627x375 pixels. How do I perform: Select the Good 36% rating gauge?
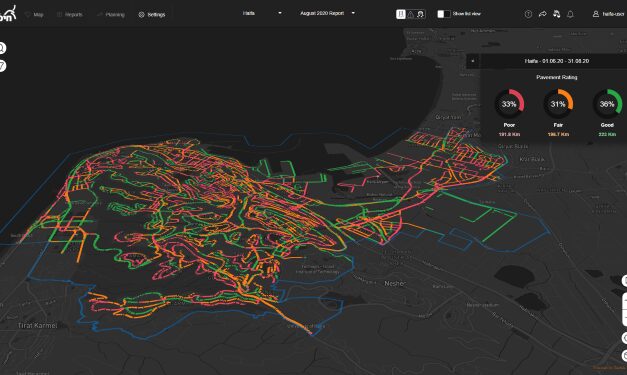click(607, 104)
